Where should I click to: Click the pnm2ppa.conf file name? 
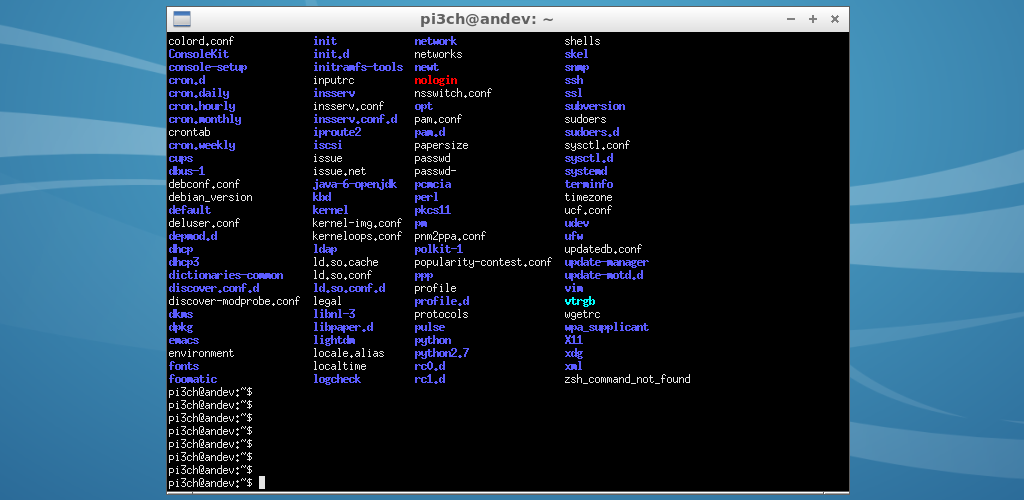click(x=450, y=236)
